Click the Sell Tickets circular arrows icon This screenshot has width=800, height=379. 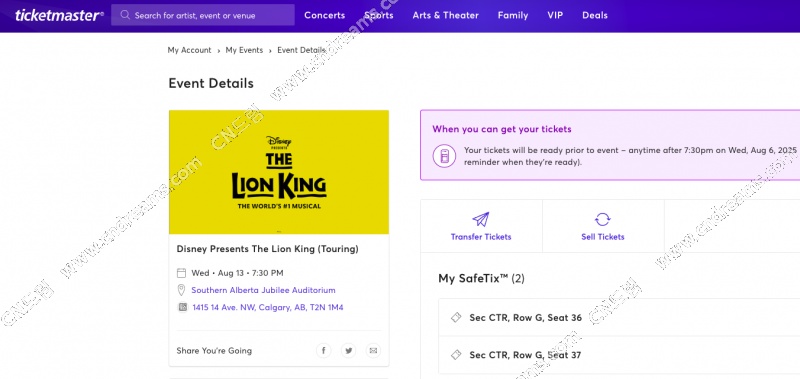[x=603, y=219]
